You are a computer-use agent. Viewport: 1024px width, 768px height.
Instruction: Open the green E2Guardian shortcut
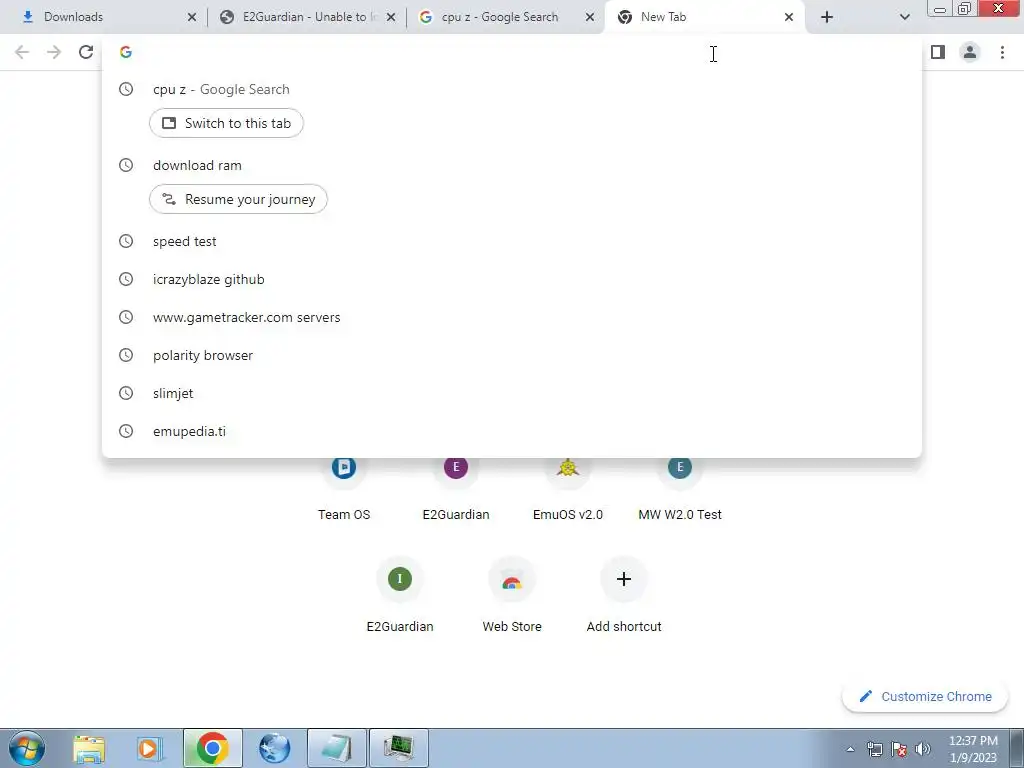click(400, 596)
